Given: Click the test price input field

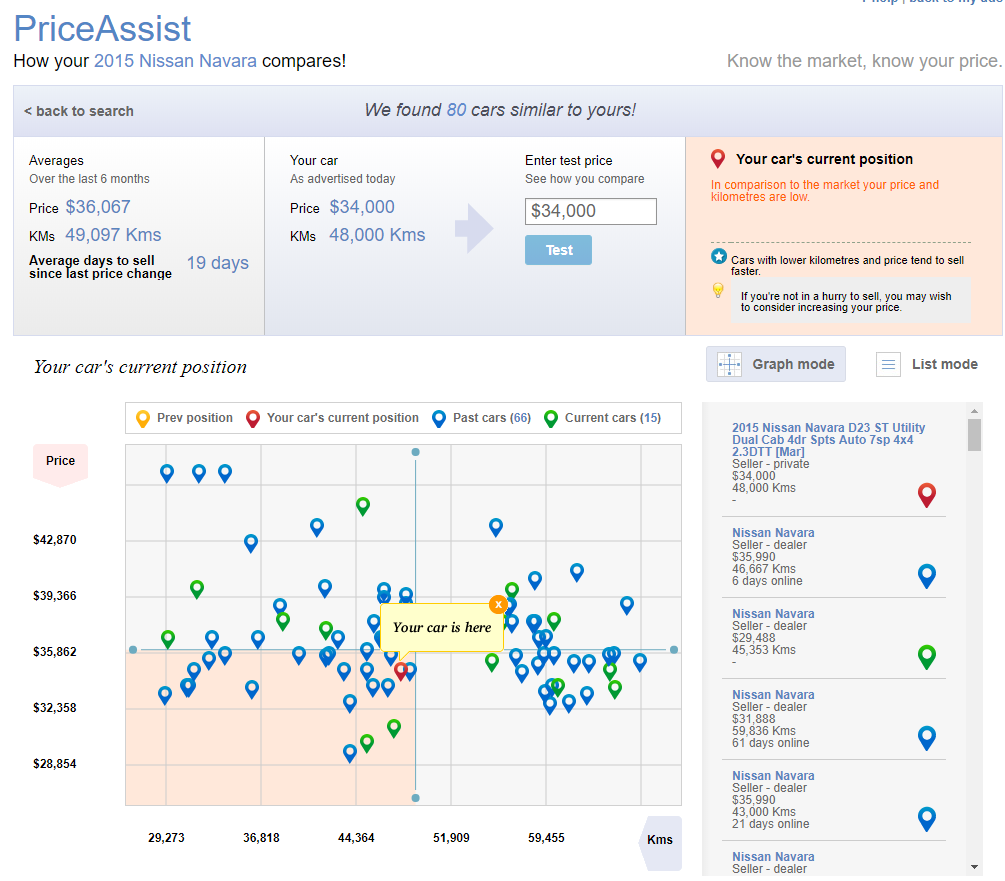Looking at the screenshot, I should (590, 211).
